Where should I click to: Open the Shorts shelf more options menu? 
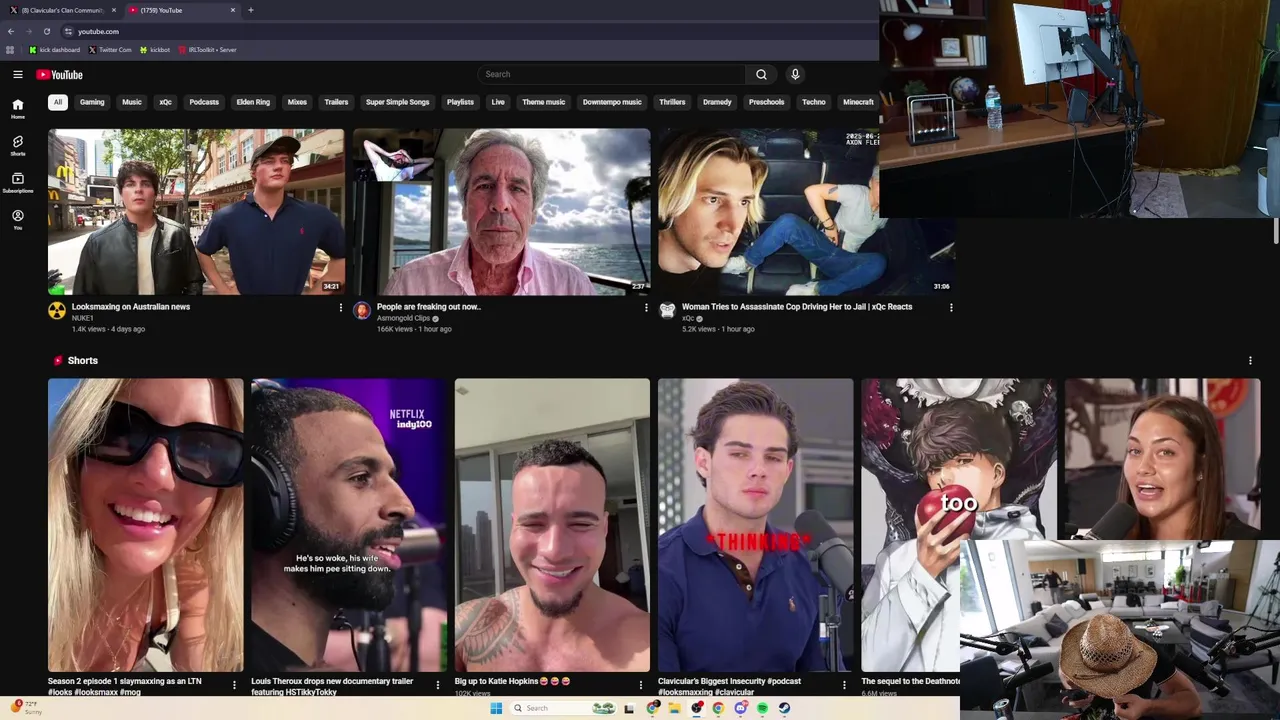point(1250,360)
